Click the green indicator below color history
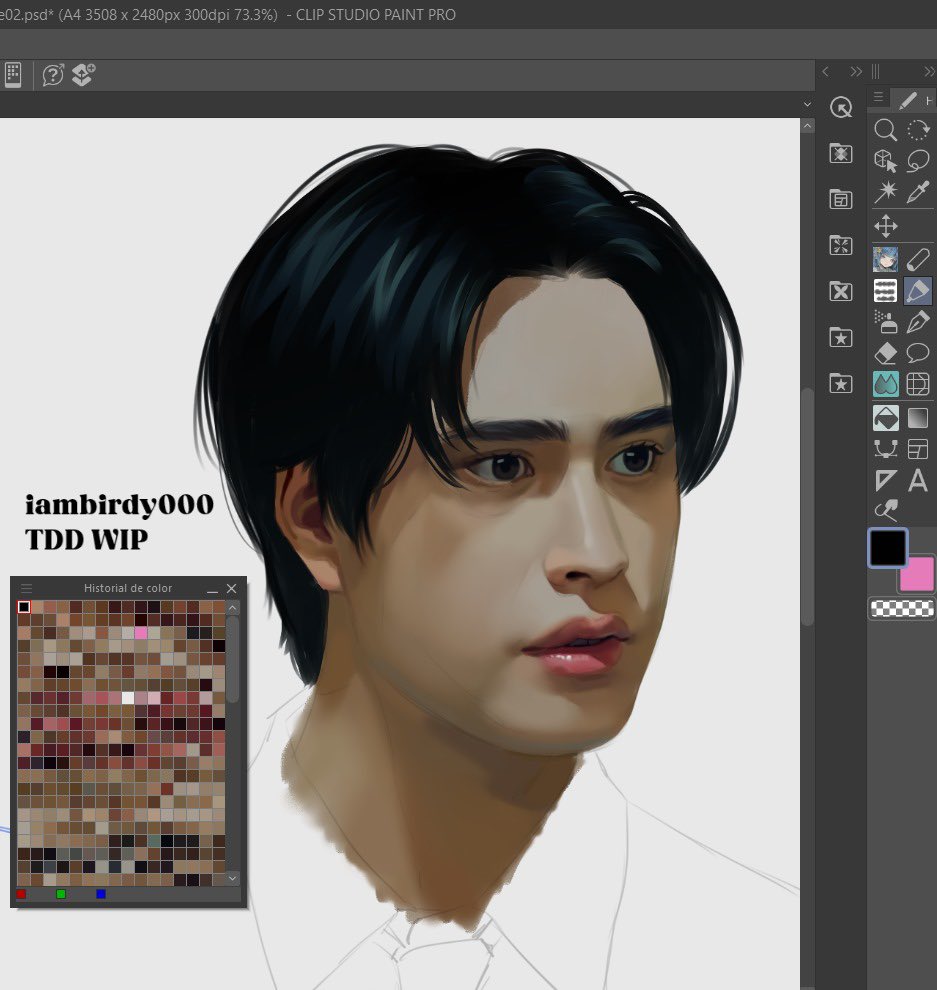 coord(61,894)
